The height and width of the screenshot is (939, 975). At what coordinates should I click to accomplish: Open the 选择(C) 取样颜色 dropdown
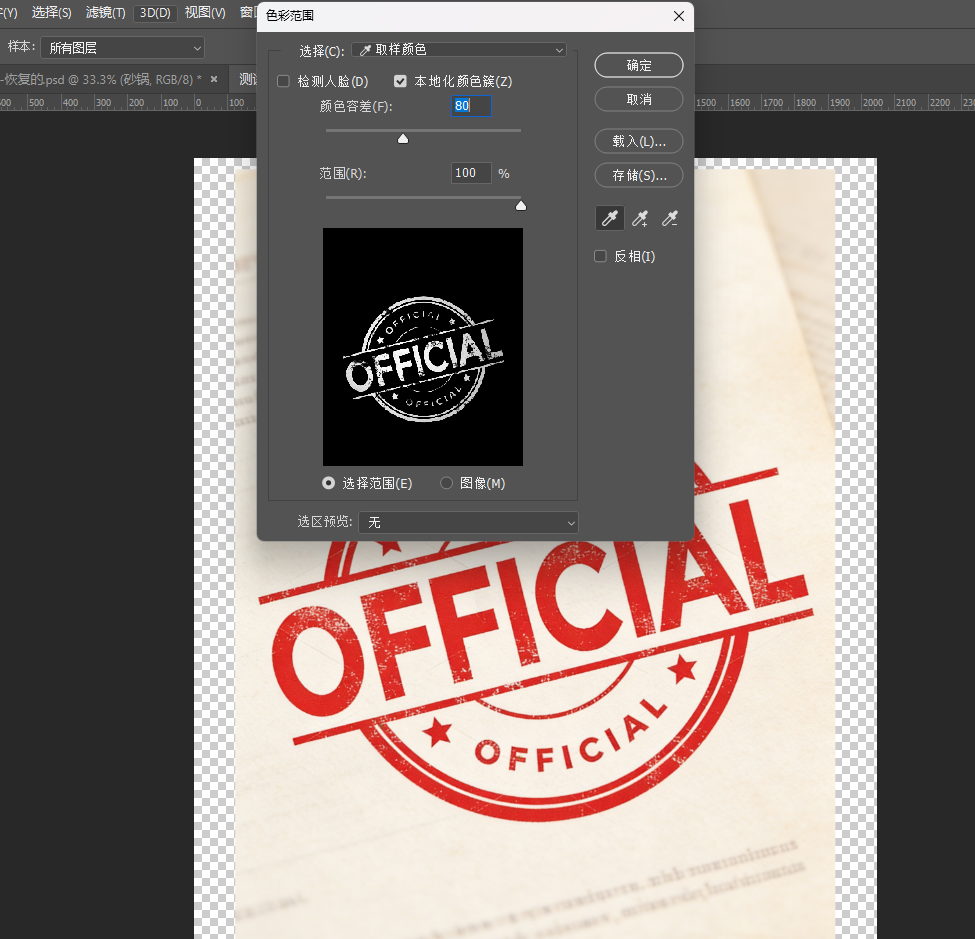tap(459, 50)
